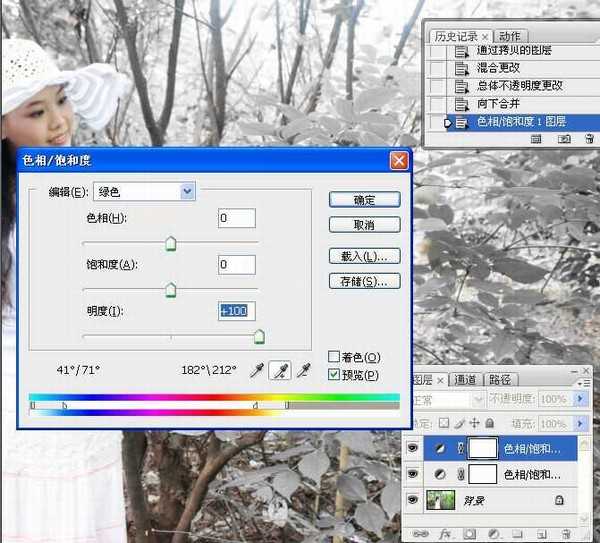Enable the 着色 (Colorize) checkbox
Image resolution: width=600 pixels, height=543 pixels.
334,357
